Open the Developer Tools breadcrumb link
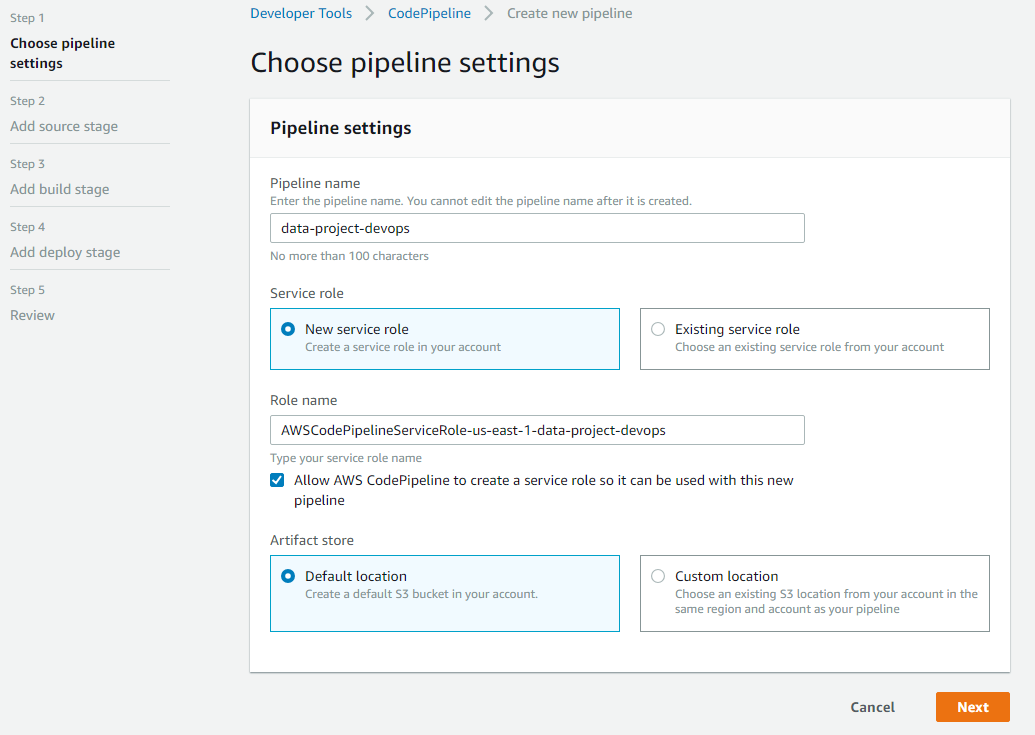 [301, 13]
